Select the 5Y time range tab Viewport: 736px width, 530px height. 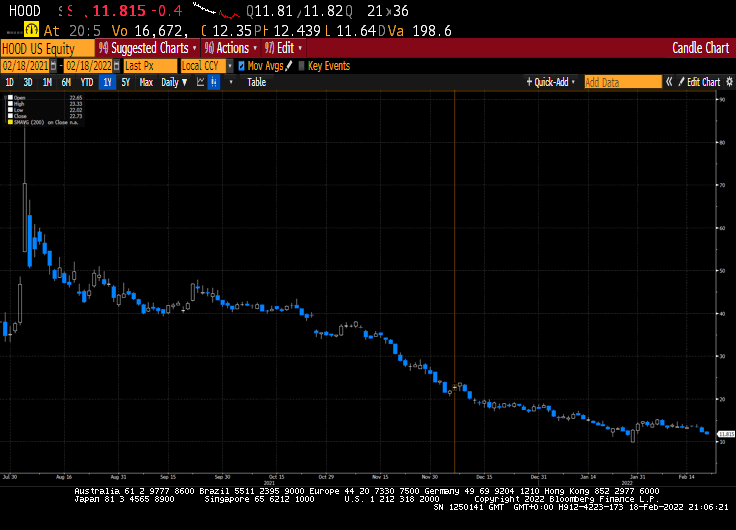click(x=125, y=82)
